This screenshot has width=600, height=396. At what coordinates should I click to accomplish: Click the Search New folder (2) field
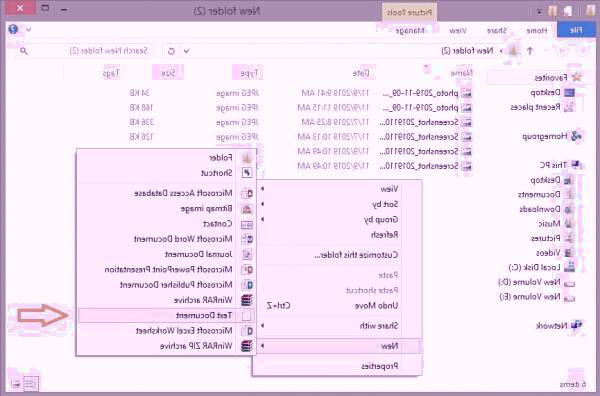(84, 51)
